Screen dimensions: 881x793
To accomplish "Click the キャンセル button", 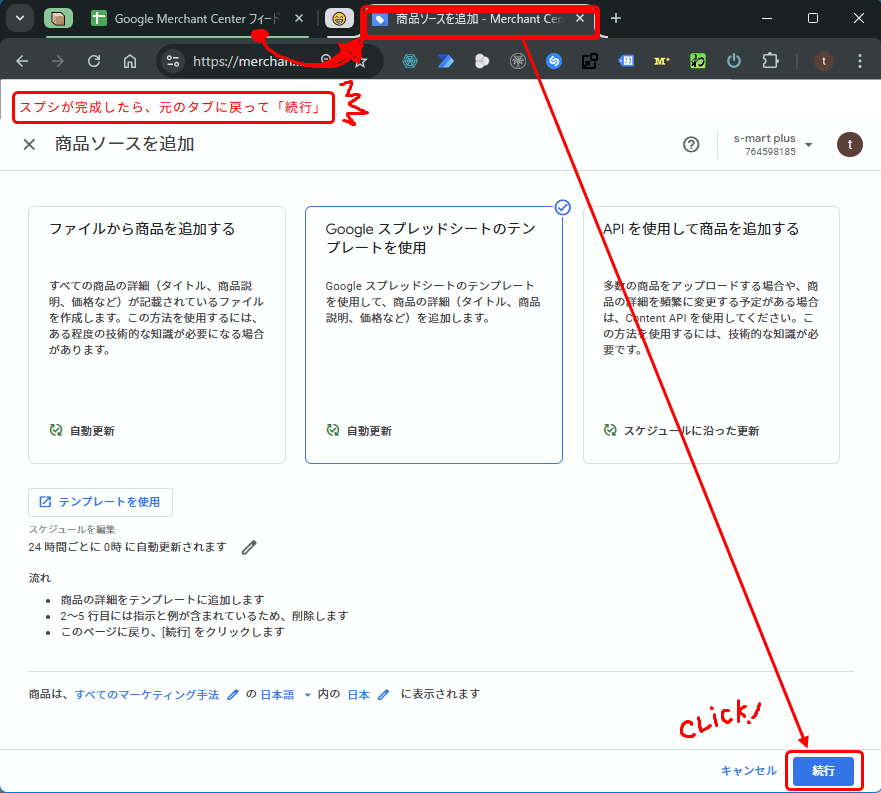I will 748,770.
